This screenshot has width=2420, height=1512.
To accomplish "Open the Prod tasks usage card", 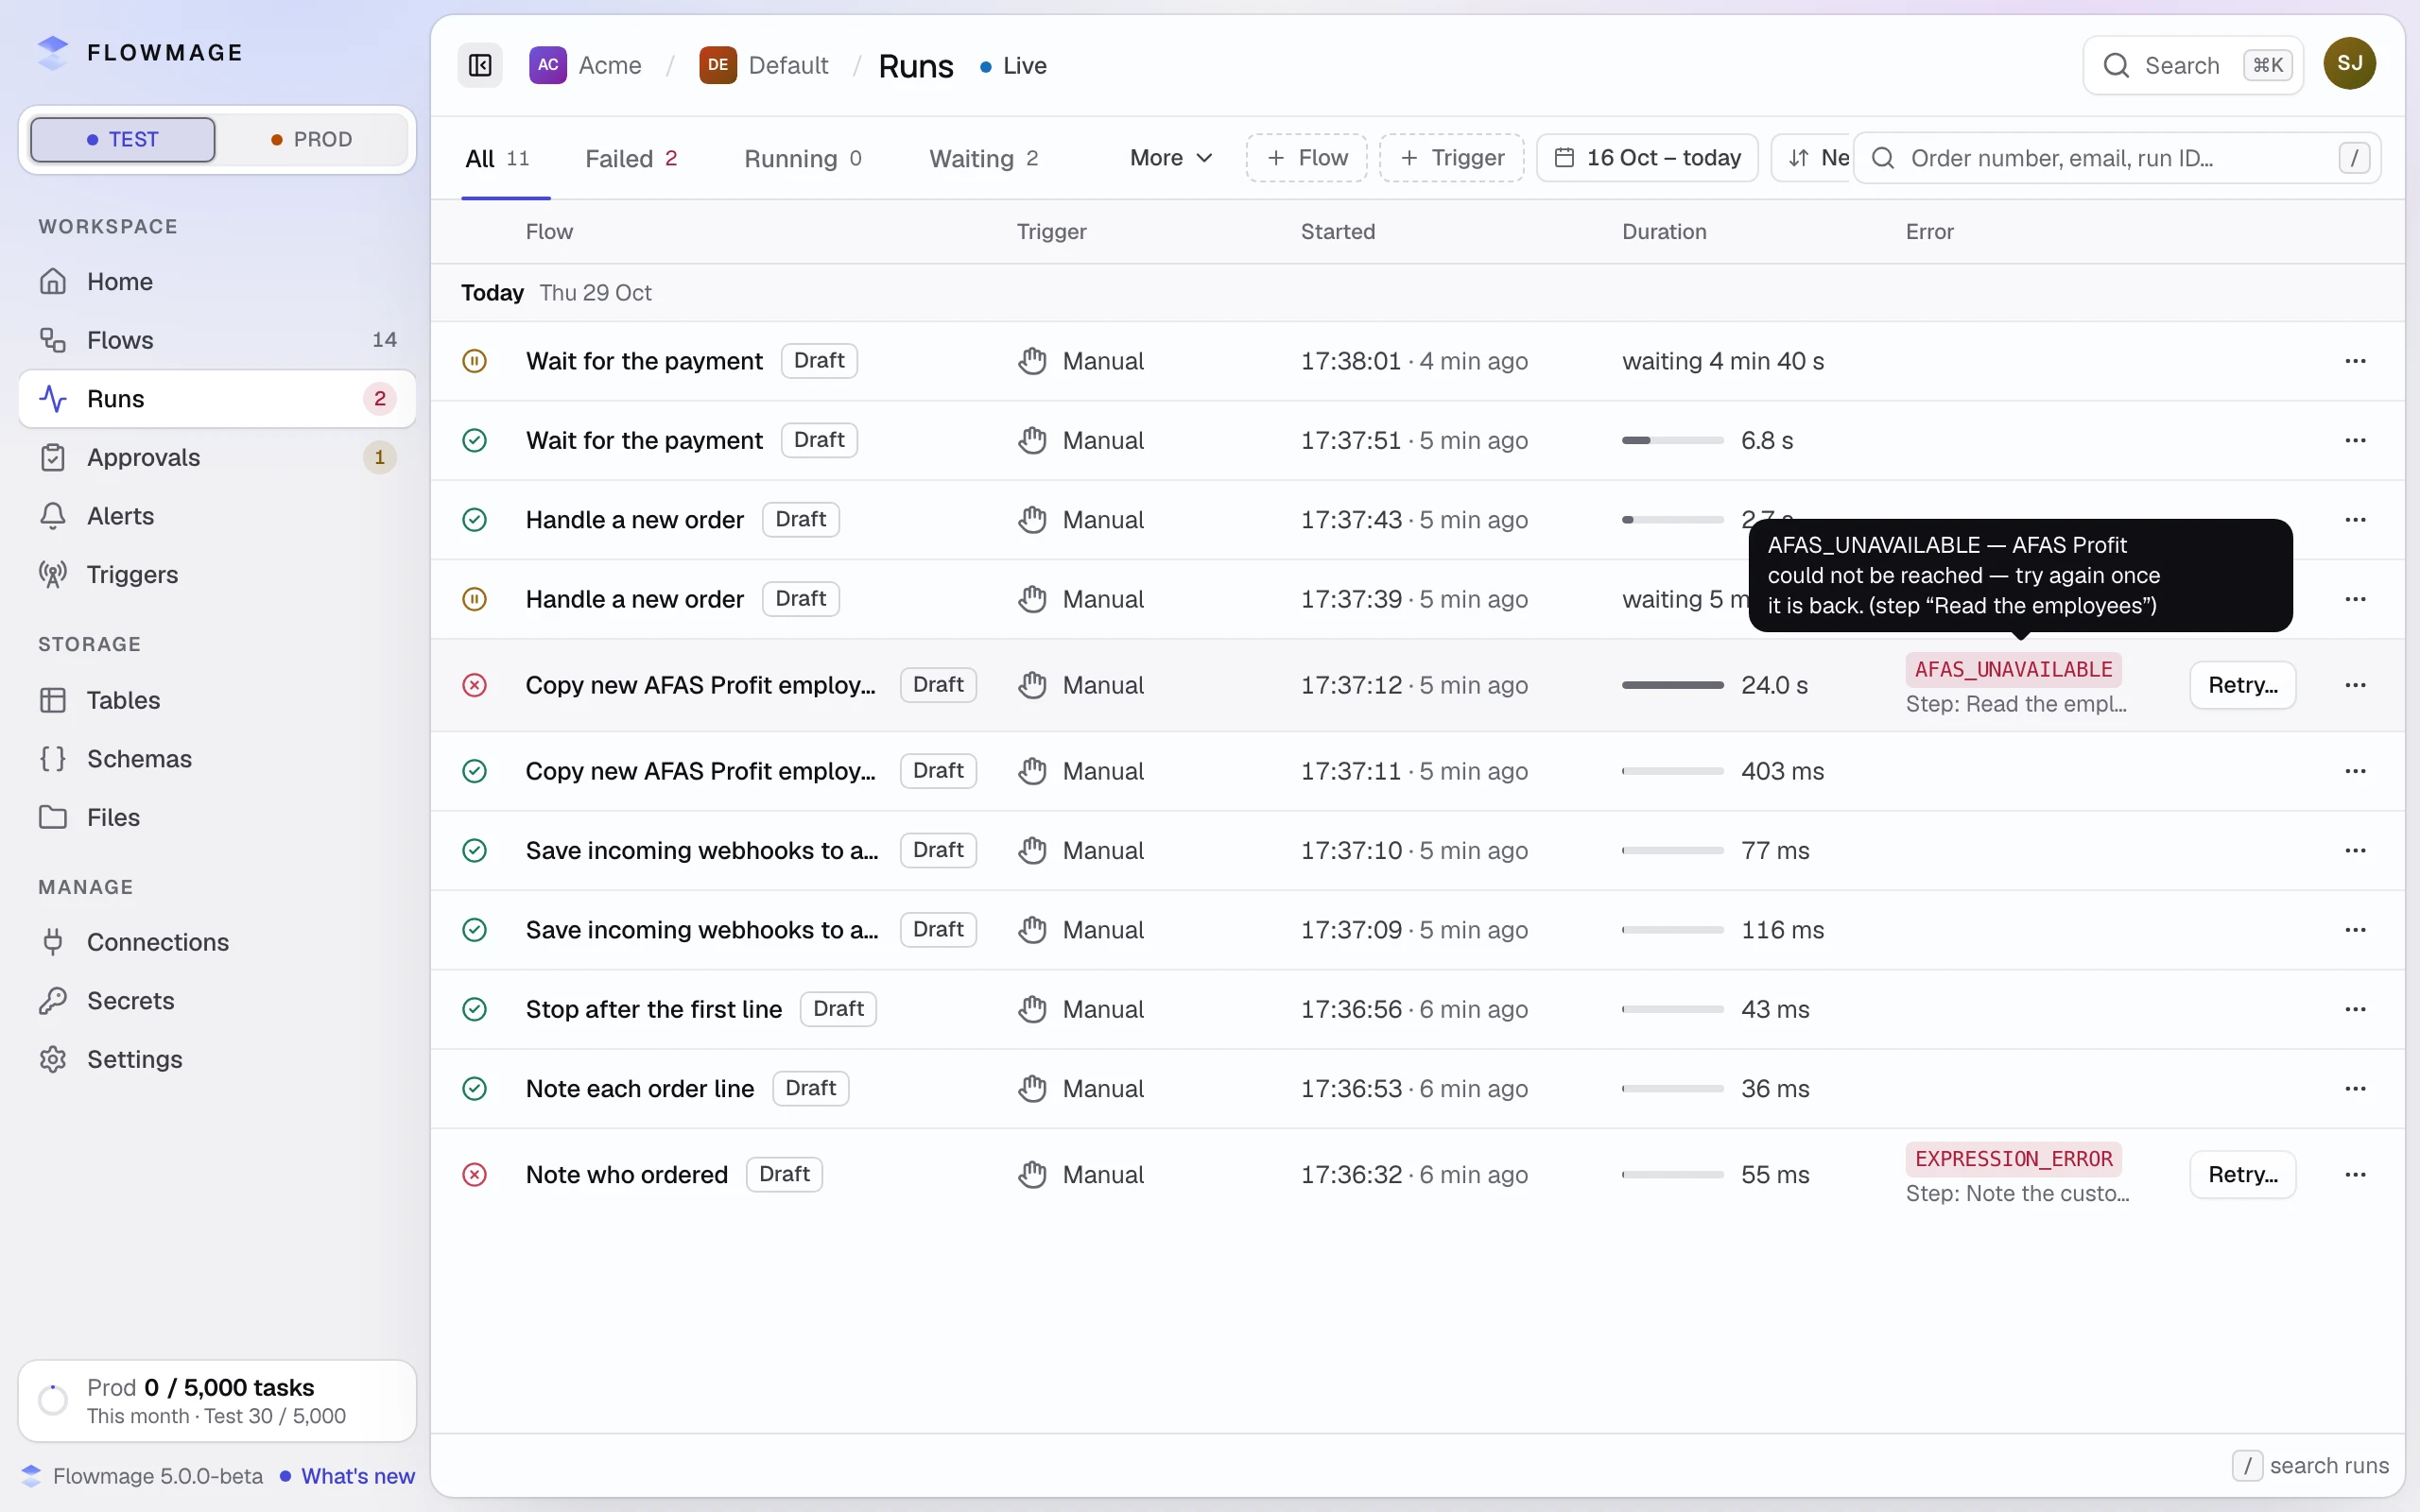I will click(217, 1400).
